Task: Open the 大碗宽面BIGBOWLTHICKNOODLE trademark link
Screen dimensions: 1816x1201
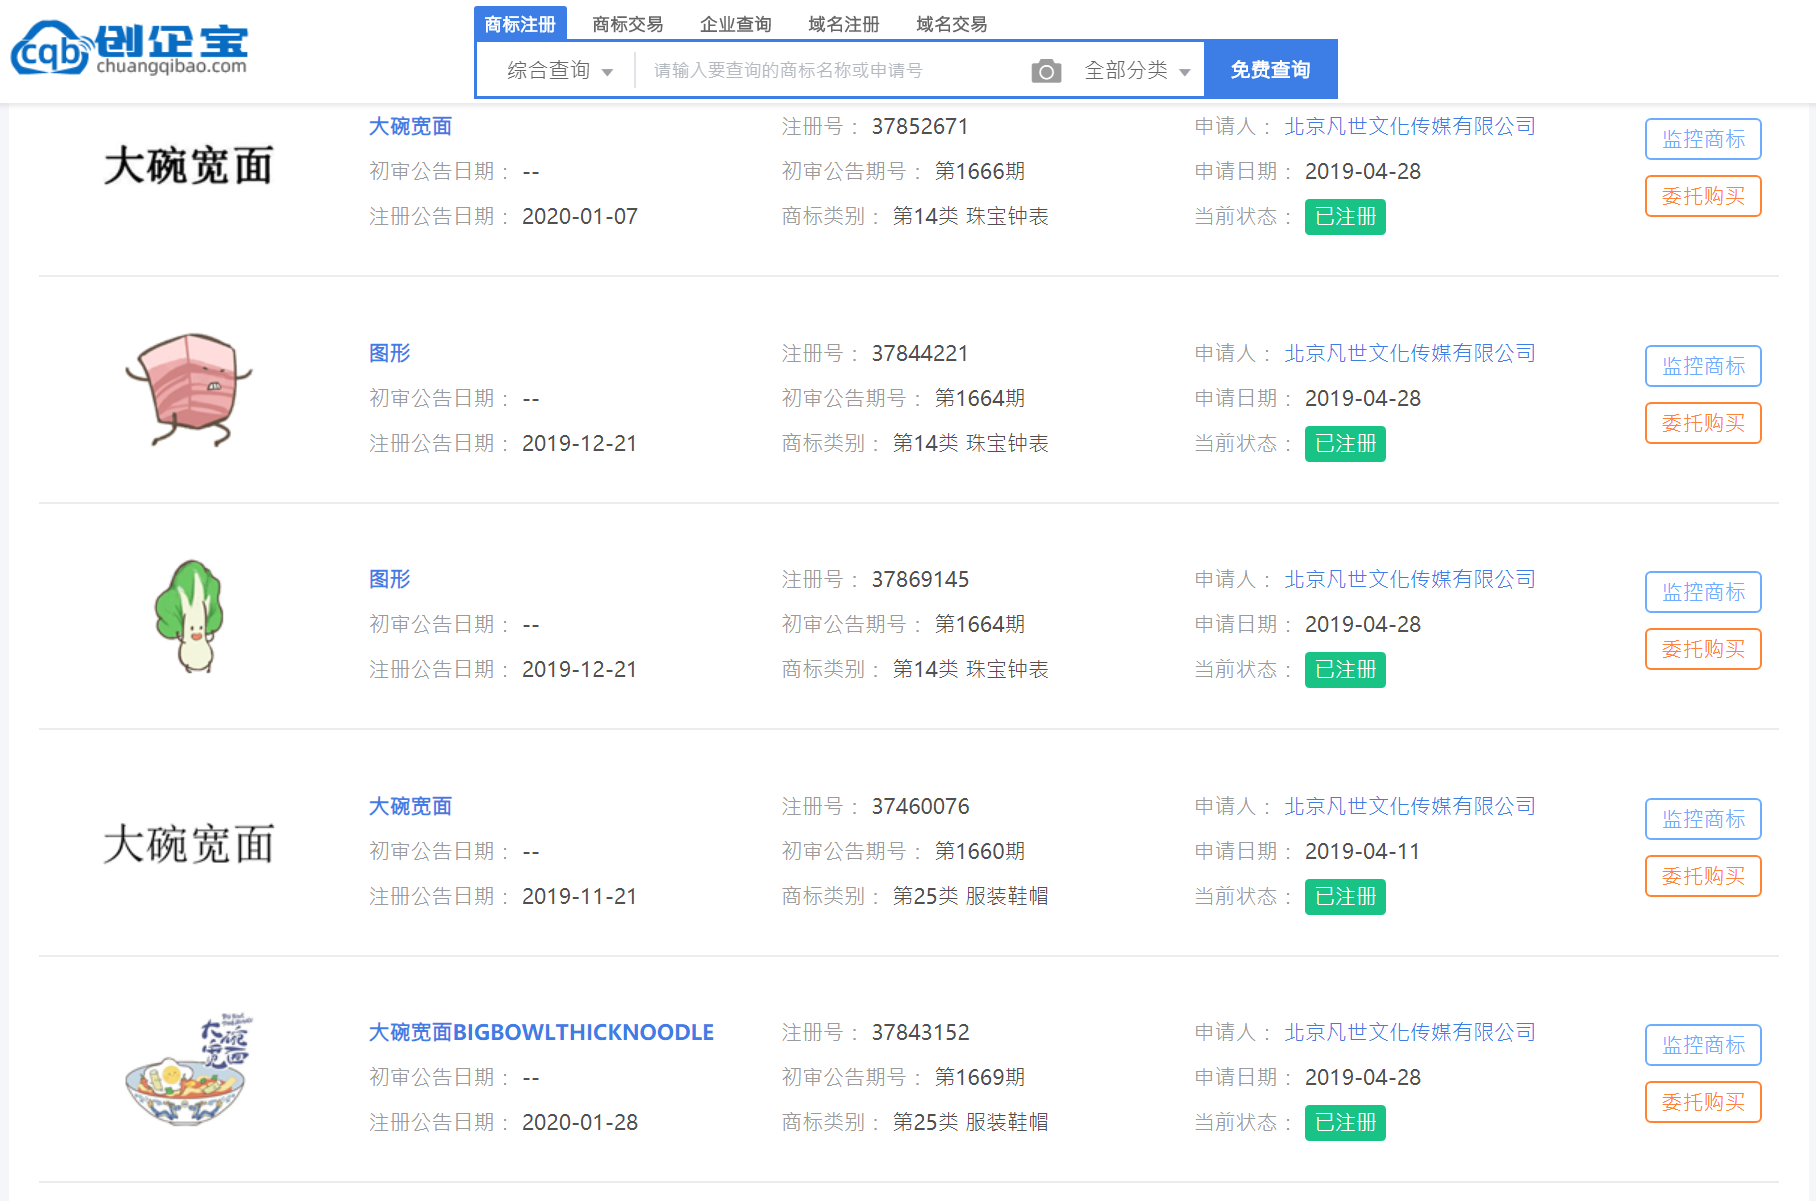Action: click(541, 1032)
